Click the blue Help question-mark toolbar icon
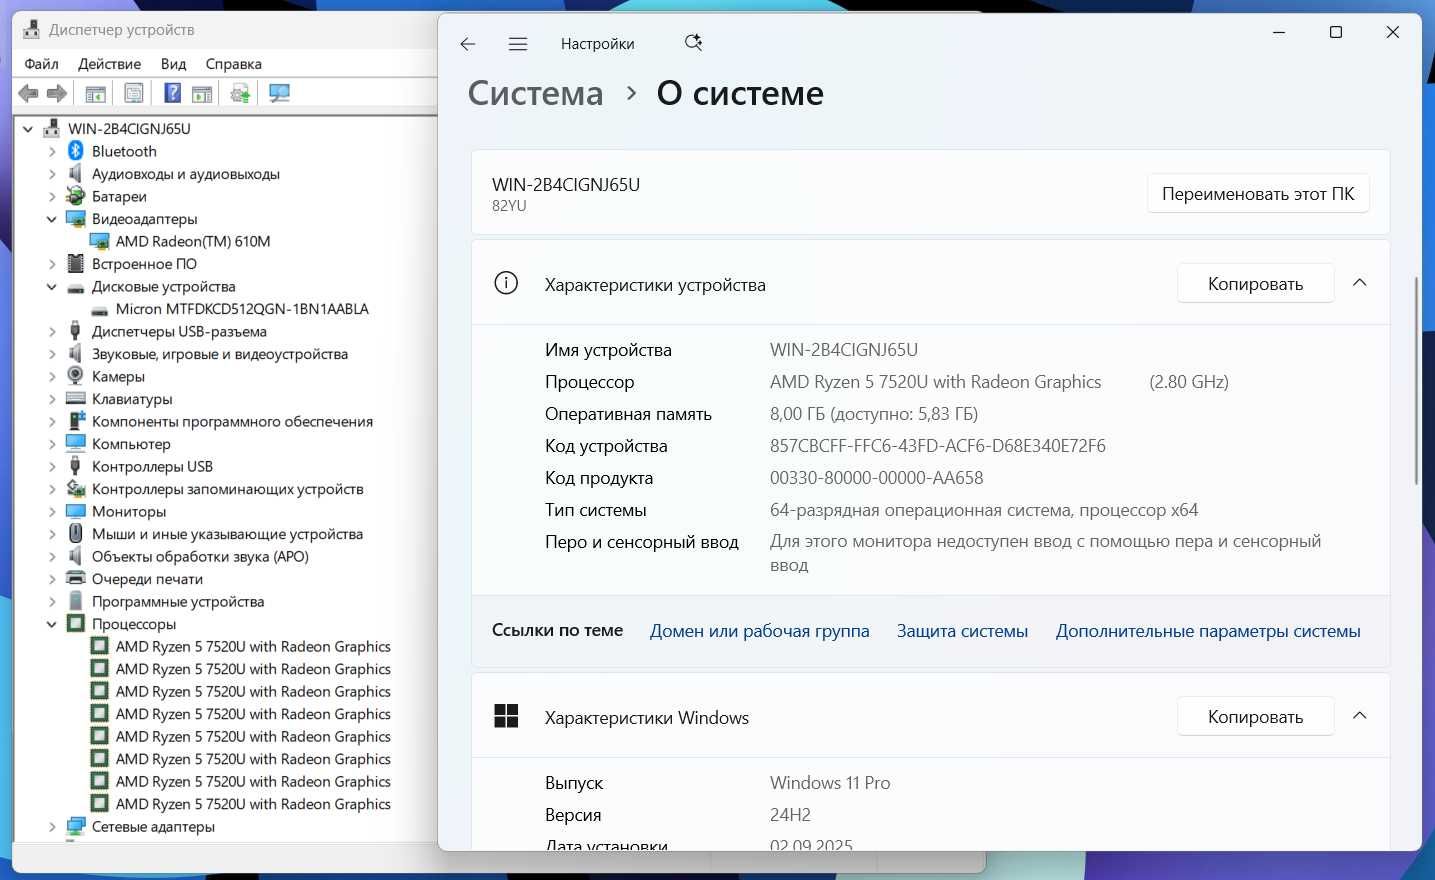This screenshot has height=880, width=1435. [172, 94]
